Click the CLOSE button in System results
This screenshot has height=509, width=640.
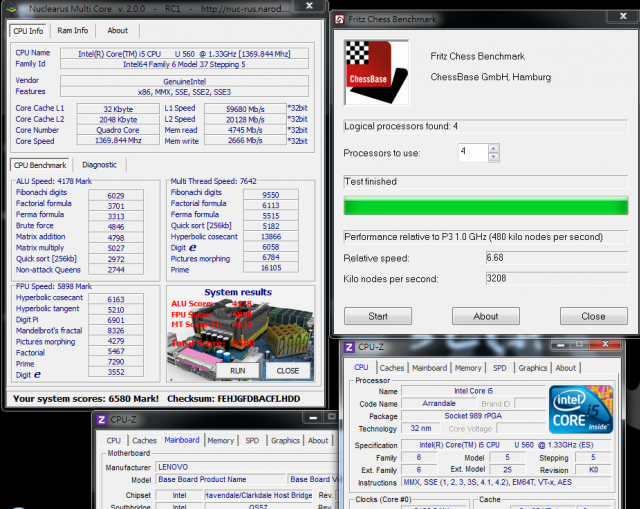[287, 371]
